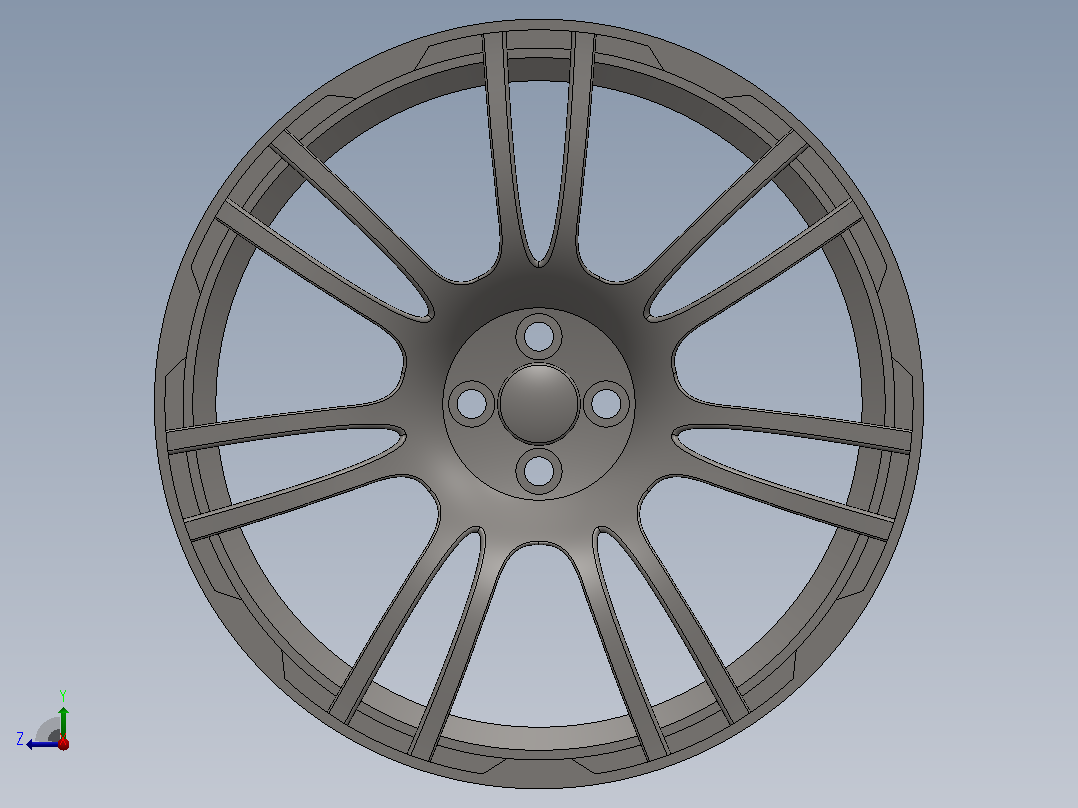Select the right lug bolt hole
Image resolution: width=1078 pixels, height=808 pixels.
606,404
